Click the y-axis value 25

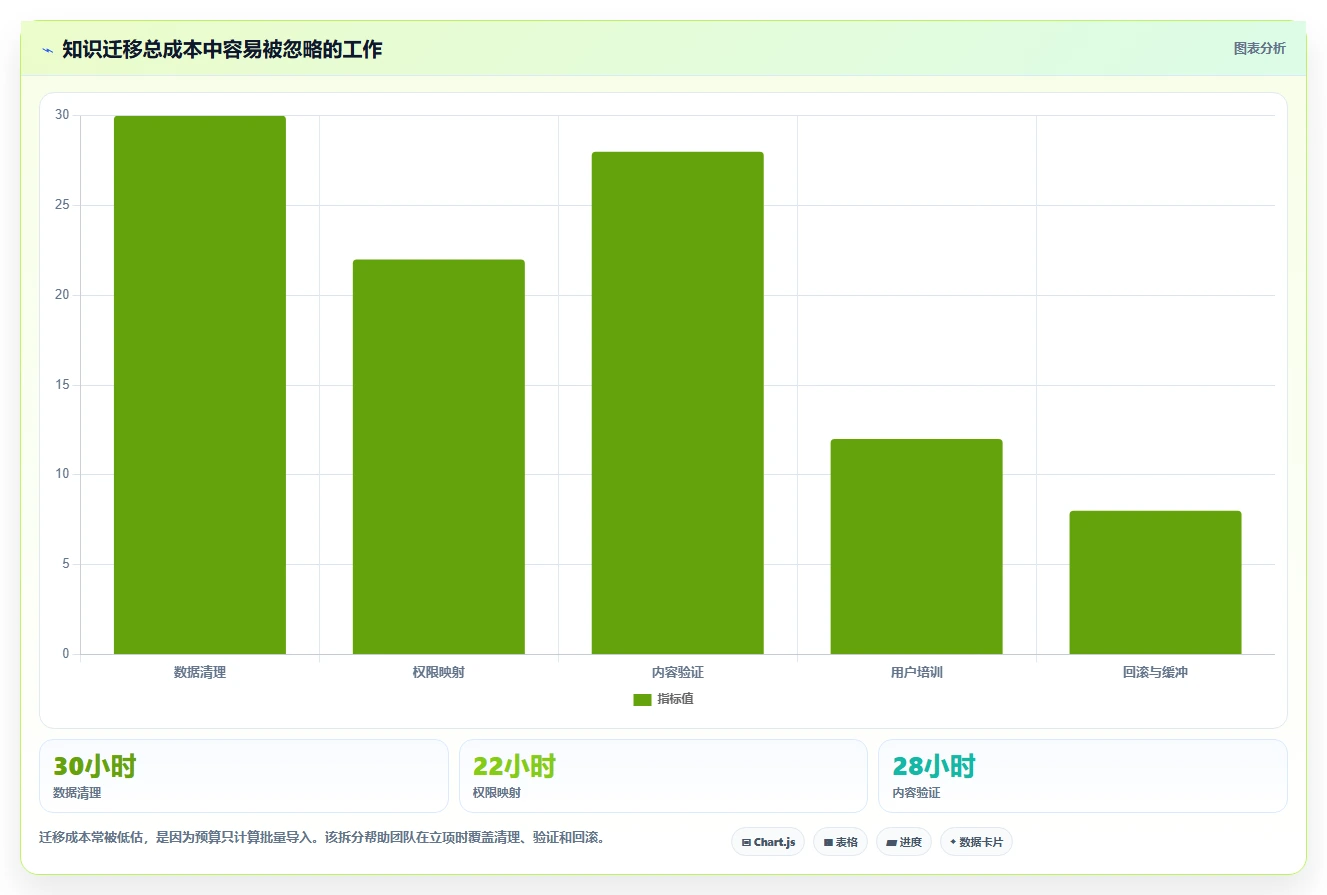point(62,205)
